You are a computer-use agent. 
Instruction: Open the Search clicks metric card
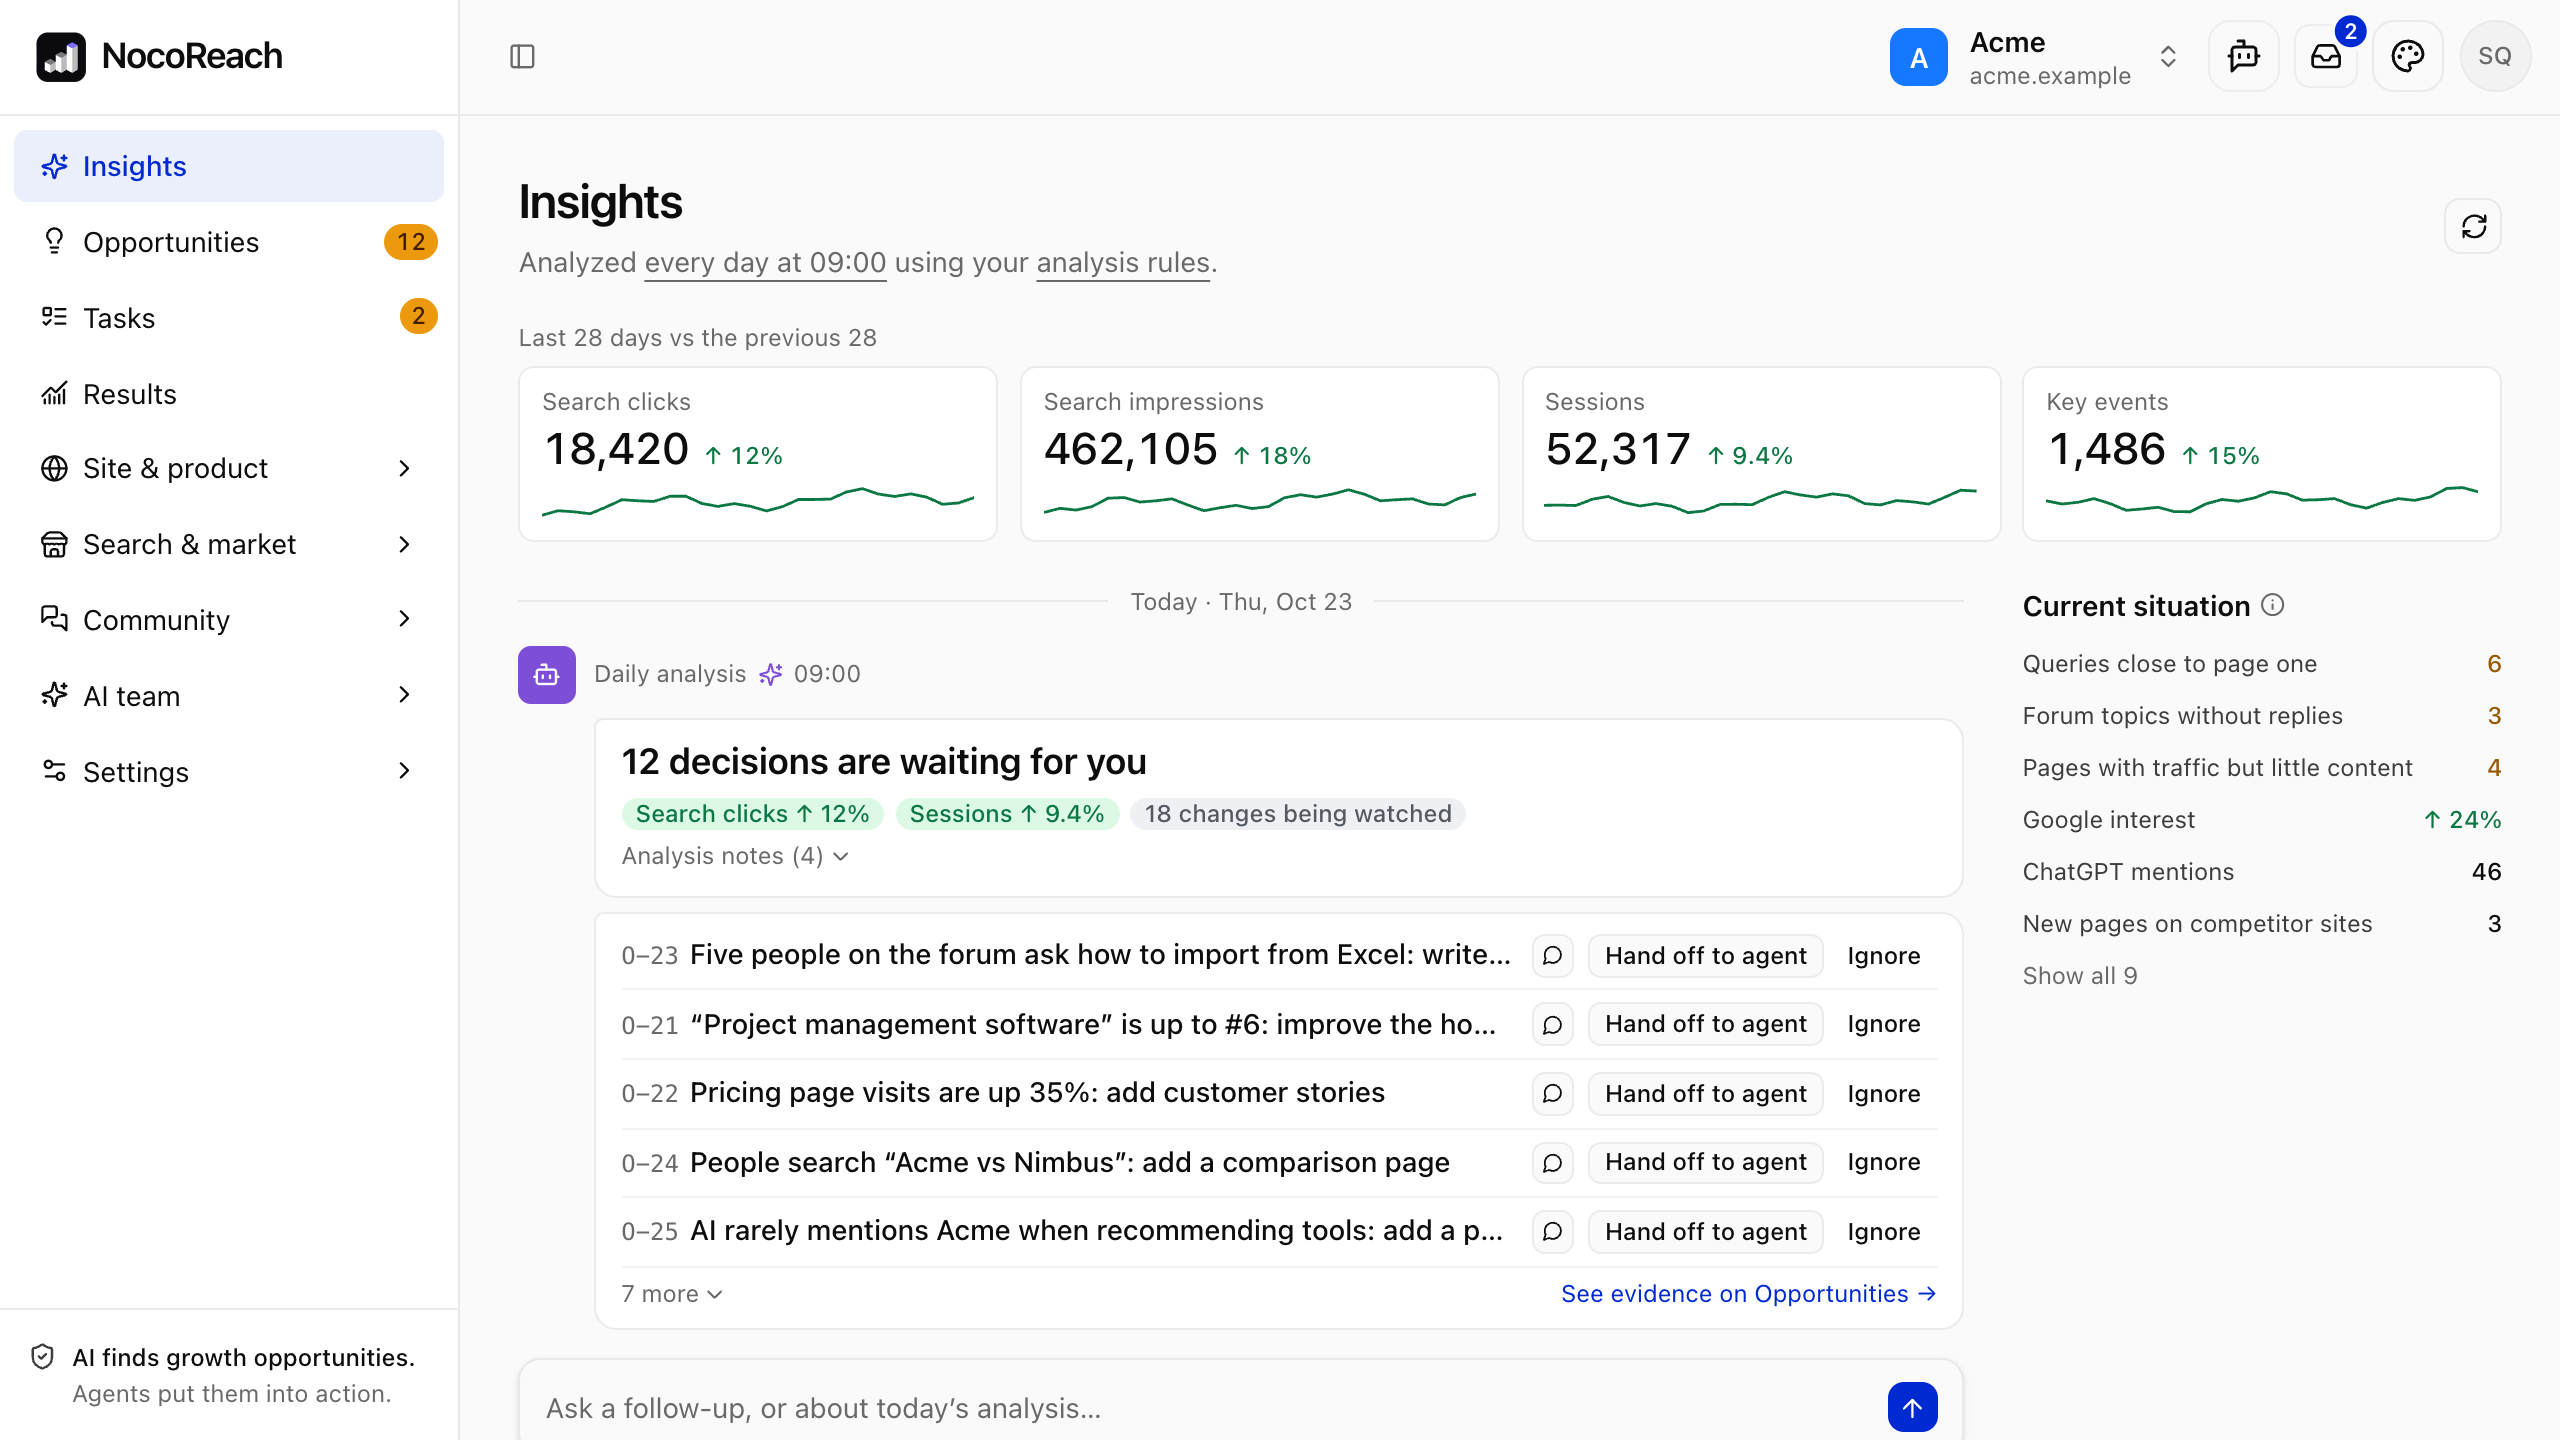(758, 454)
